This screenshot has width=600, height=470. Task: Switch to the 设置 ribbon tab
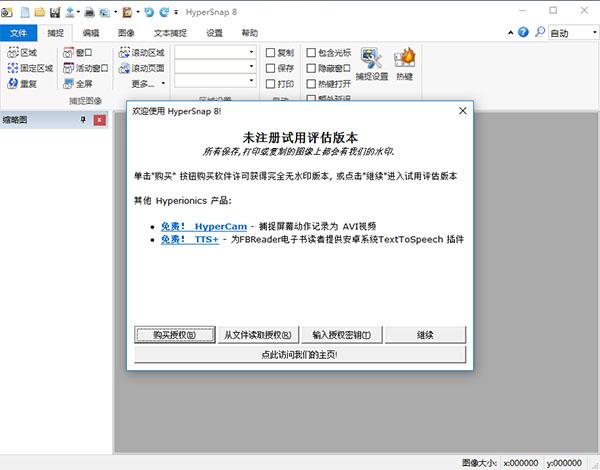(214, 33)
